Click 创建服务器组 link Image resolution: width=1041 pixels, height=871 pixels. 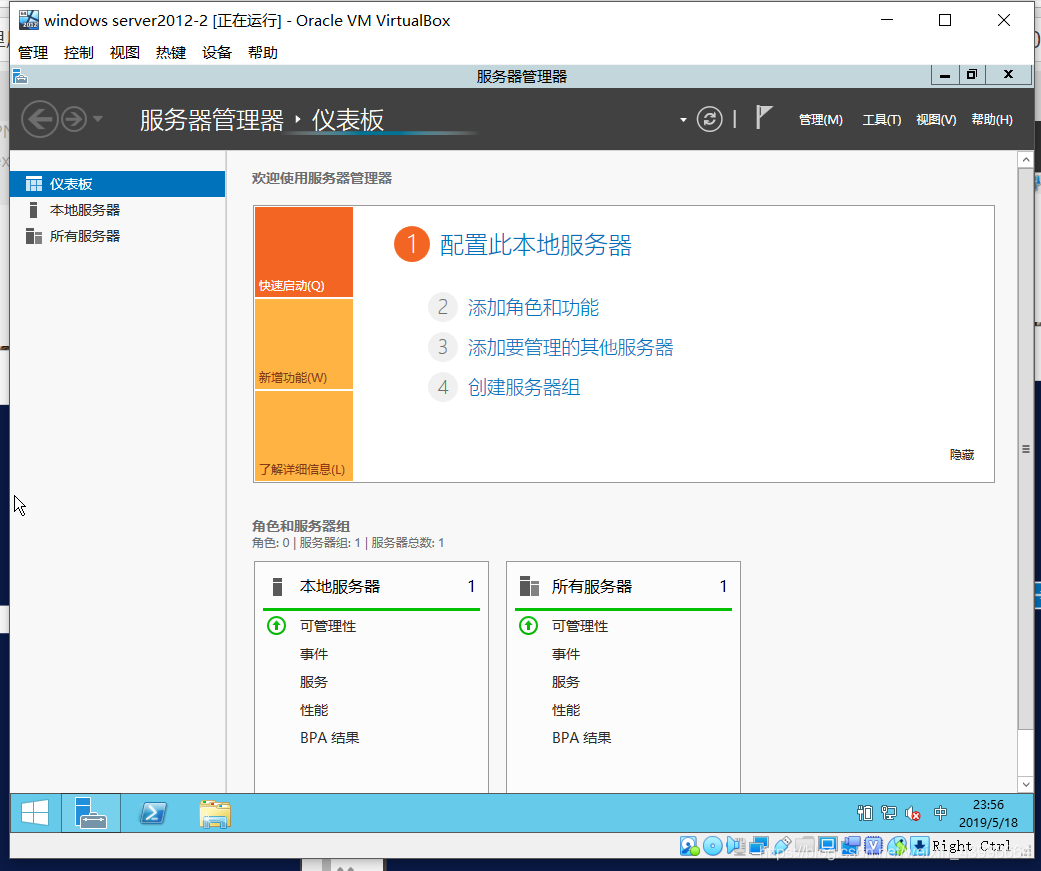[x=524, y=387]
